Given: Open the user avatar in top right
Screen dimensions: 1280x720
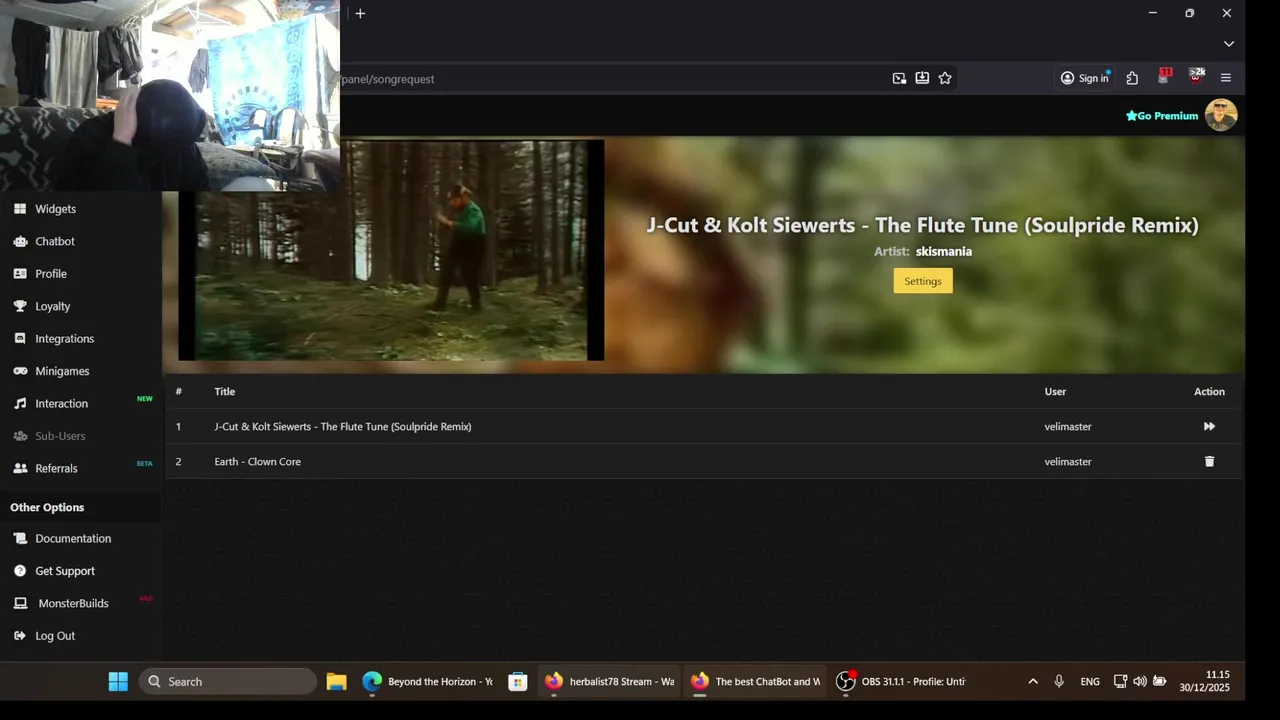Looking at the screenshot, I should click(1221, 115).
